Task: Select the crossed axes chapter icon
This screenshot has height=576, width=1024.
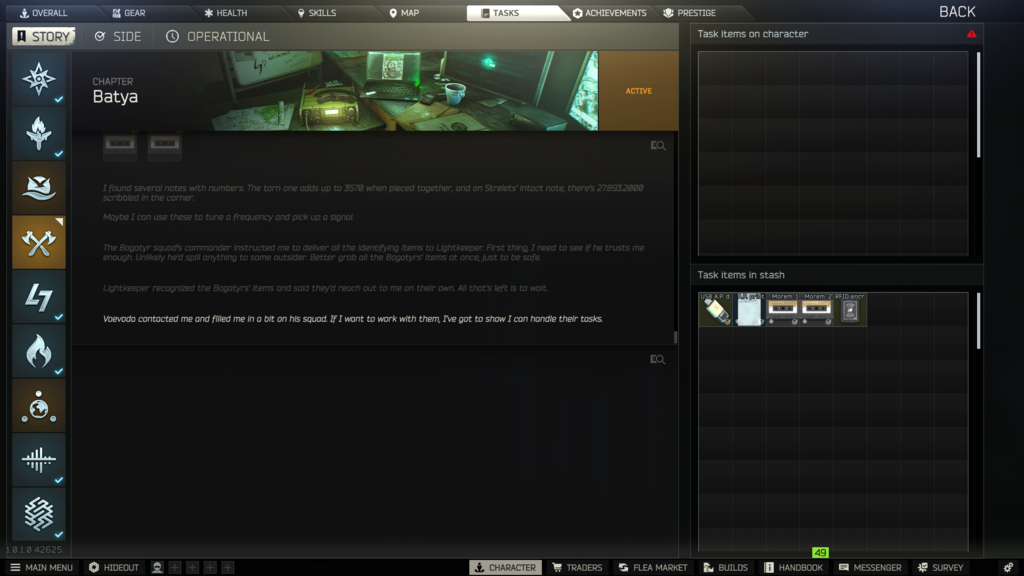Action: 39,242
